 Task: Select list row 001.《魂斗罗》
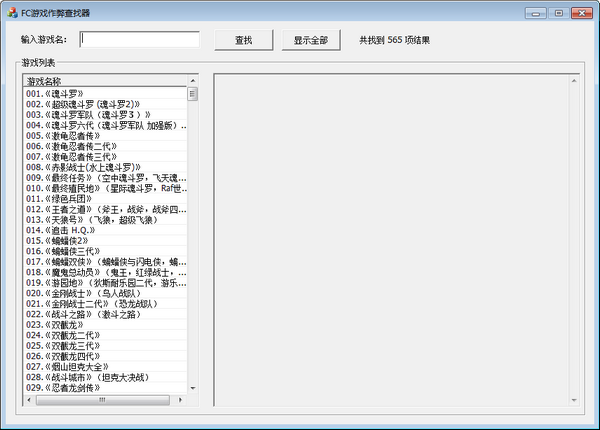point(105,93)
